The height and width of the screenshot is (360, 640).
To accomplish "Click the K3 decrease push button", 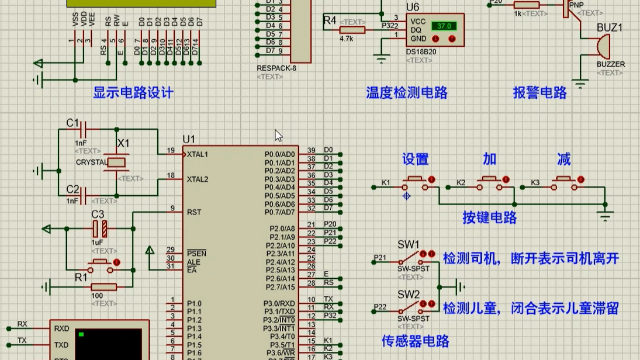I will point(564,183).
